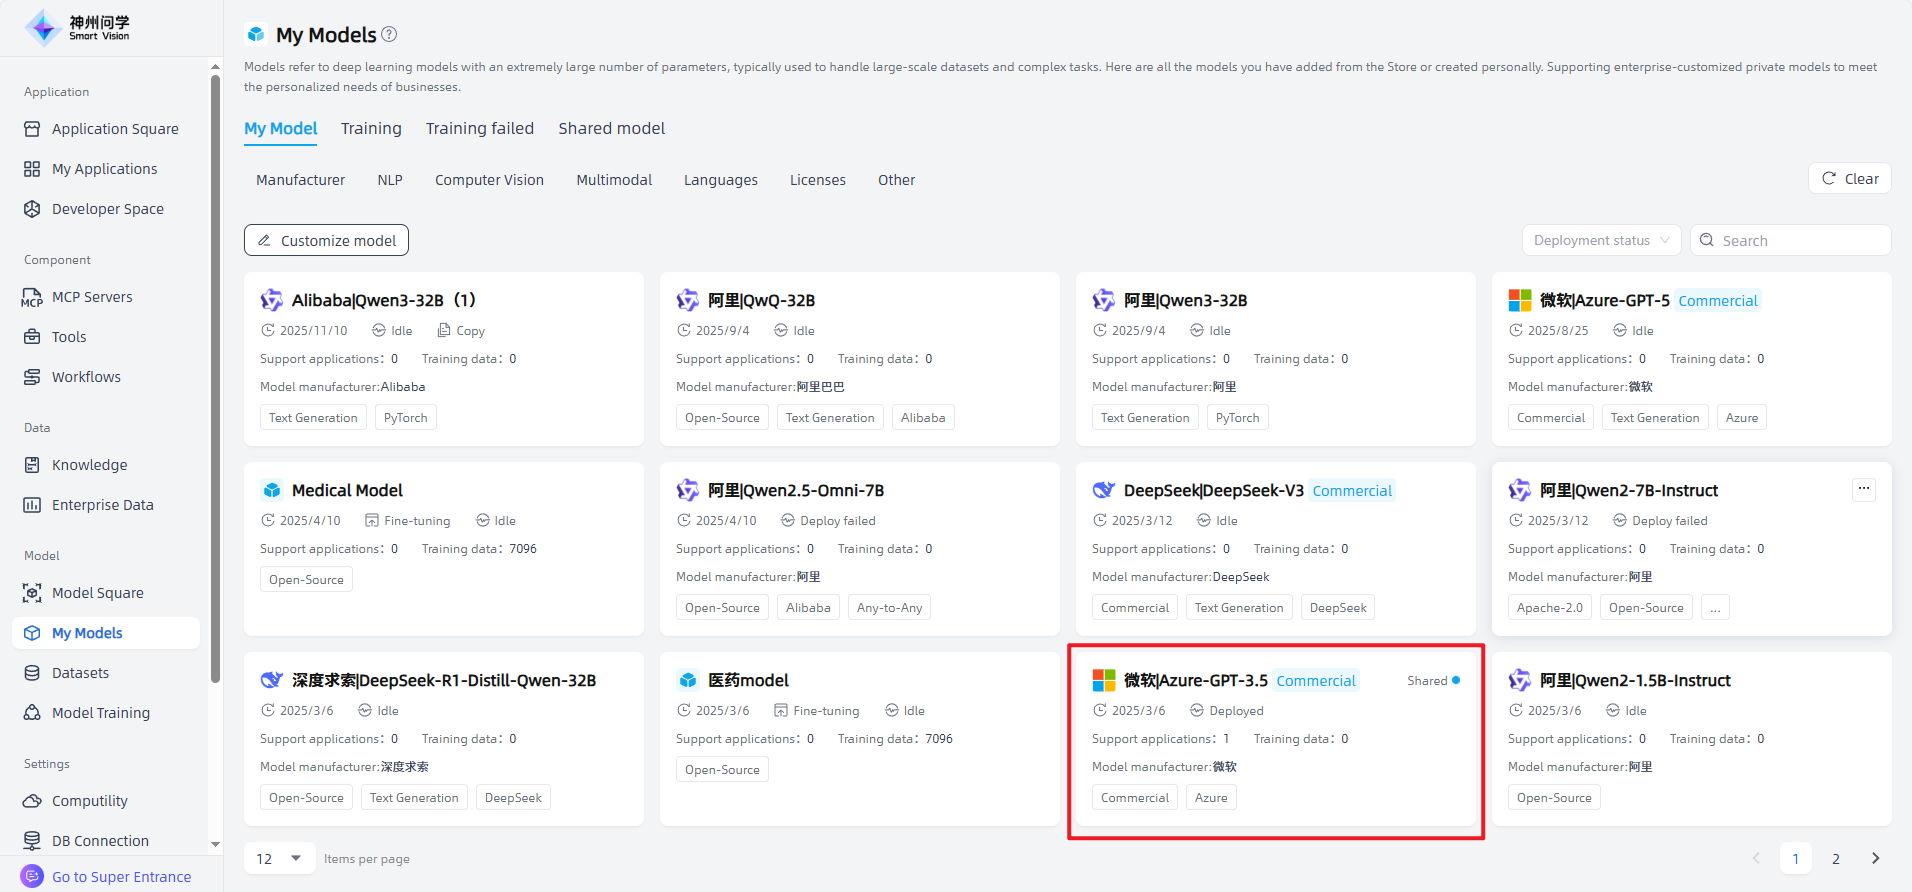Click the Microsoft logo on Azure-GPT-5 card
The width and height of the screenshot is (1912, 892).
(1519, 300)
